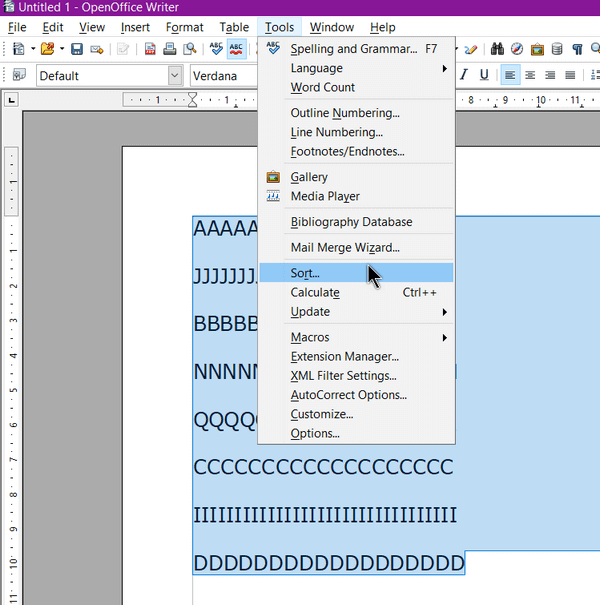Screen dimensions: 600x605
Task: Click the Document as E-mail icon
Action: [x=96, y=49]
